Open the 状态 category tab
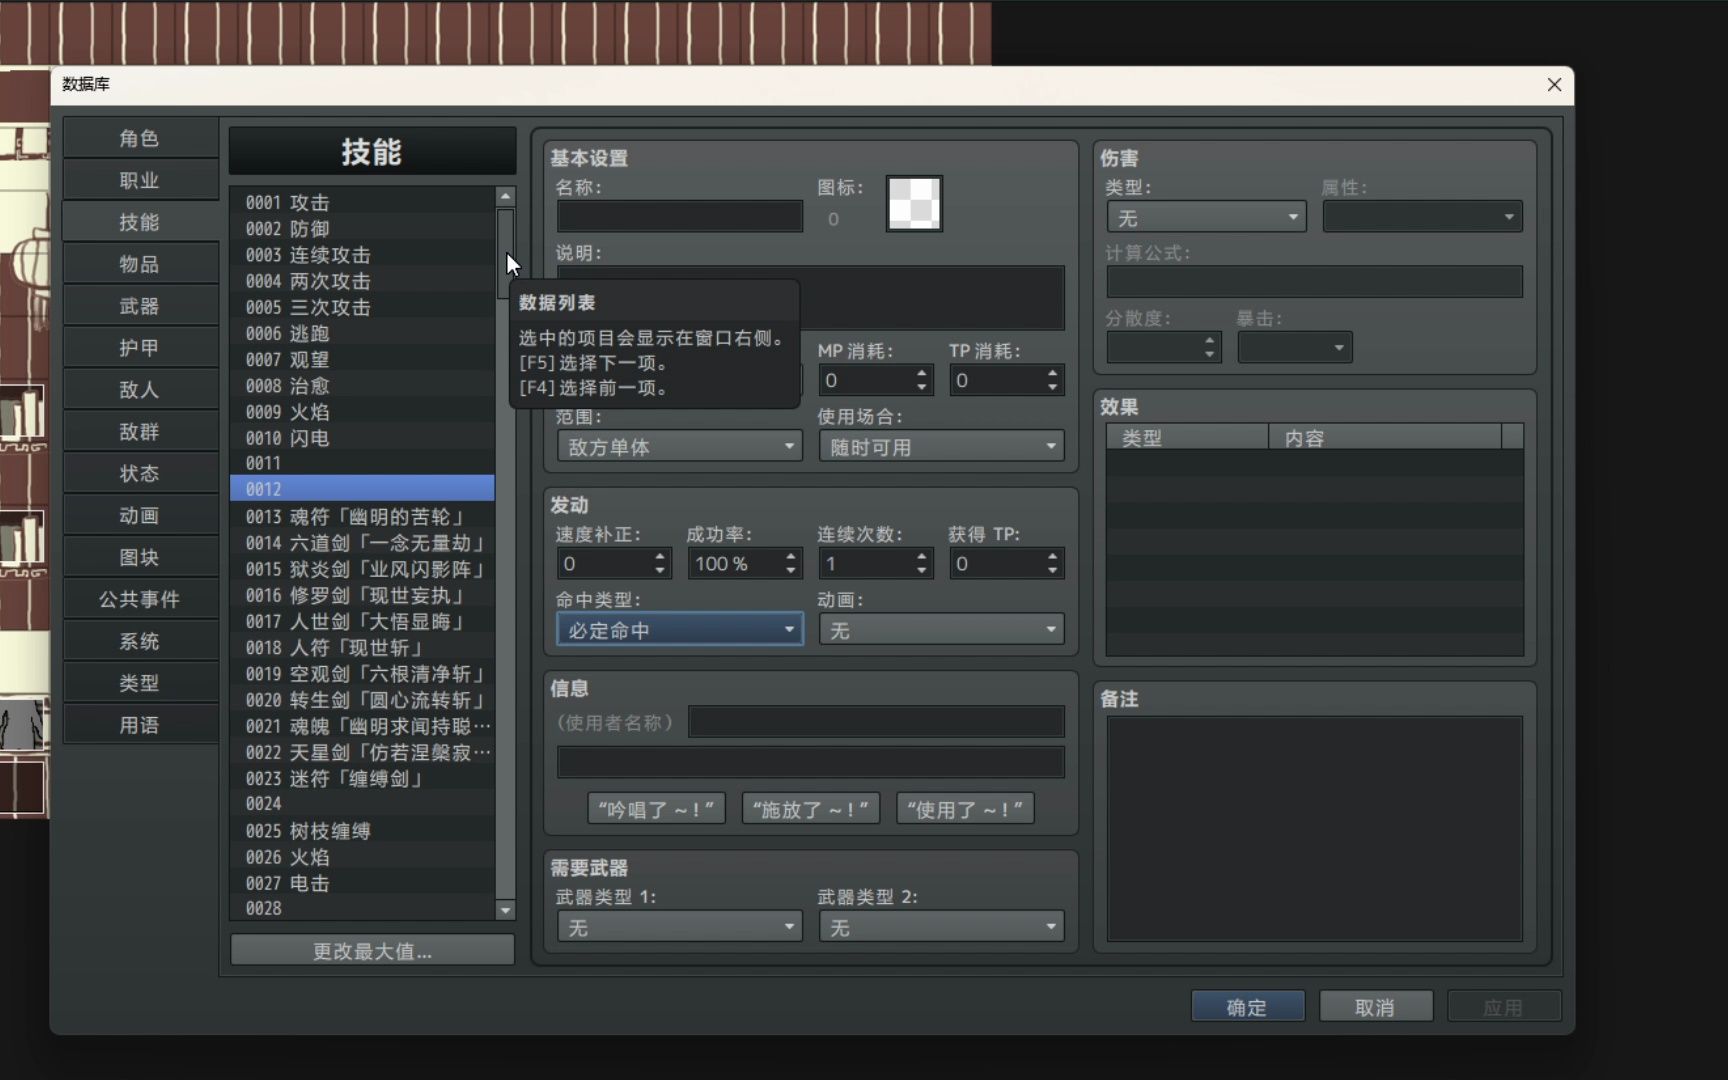 click(x=139, y=473)
